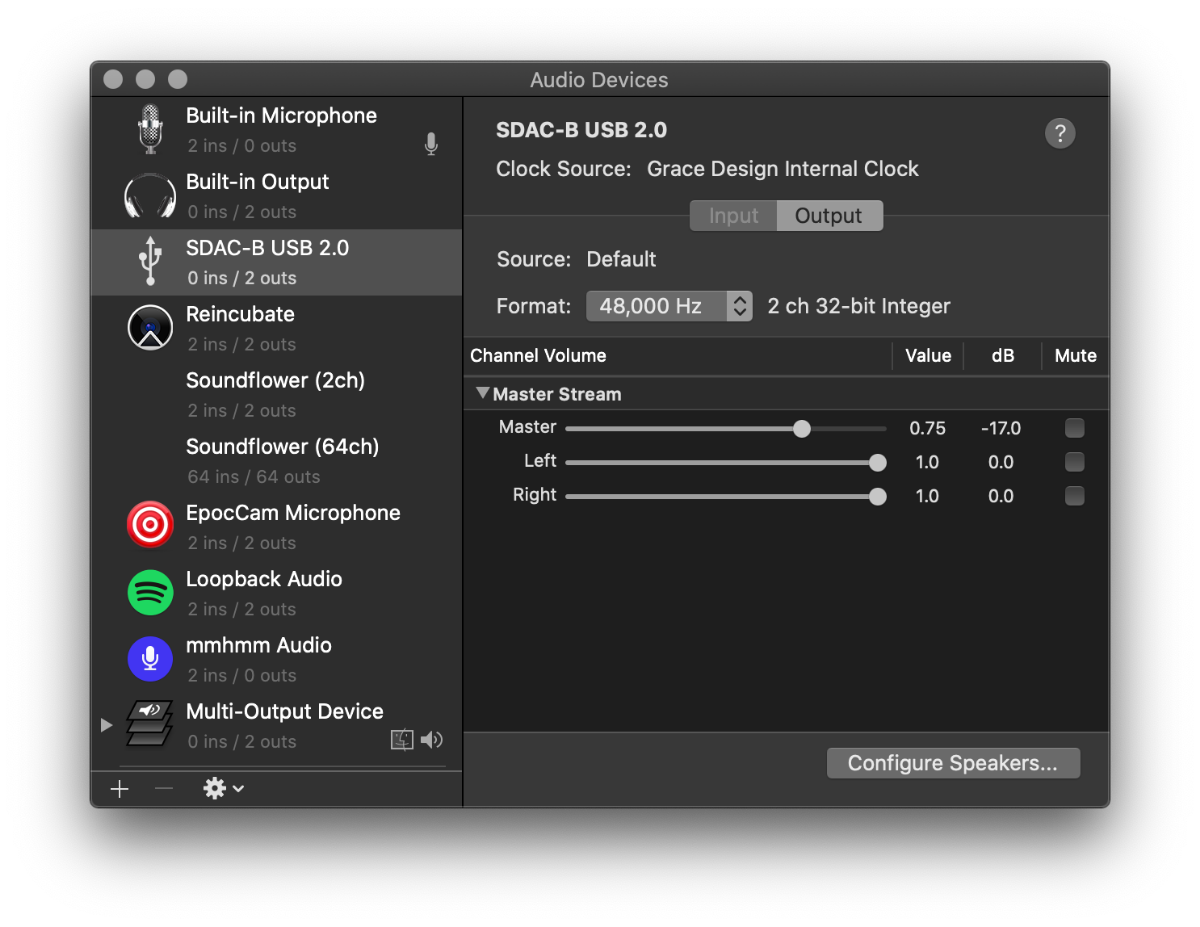The width and height of the screenshot is (1200, 927).
Task: Click the Built-in Output headphones icon
Action: [150, 197]
